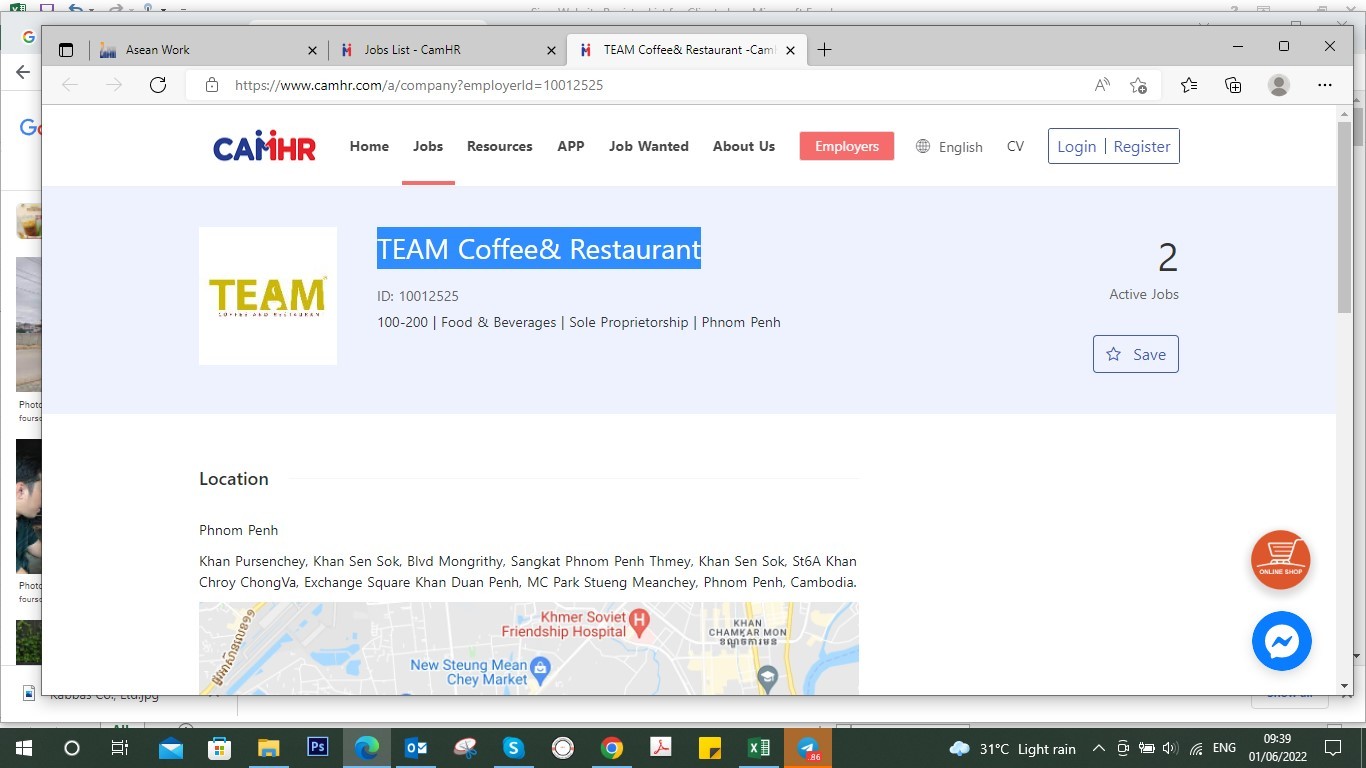This screenshot has height=768, width=1366.
Task: Click the 2 Active Jobs counter
Action: coord(1144,270)
